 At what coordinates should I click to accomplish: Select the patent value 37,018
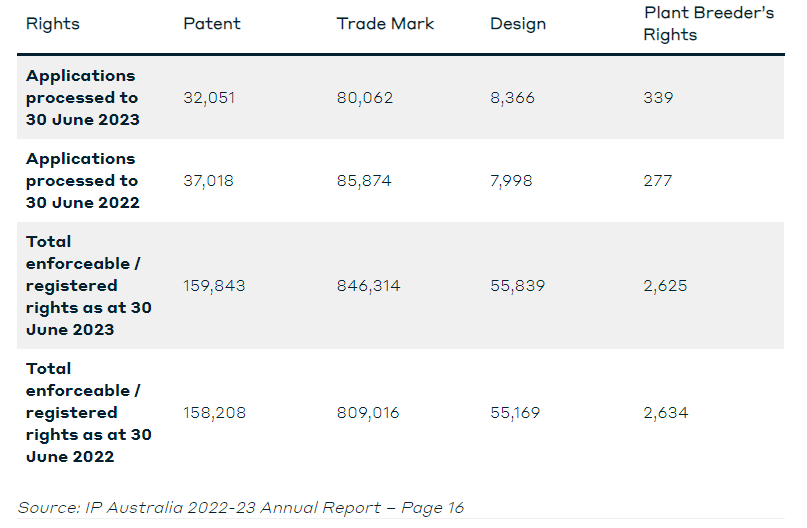click(208, 181)
